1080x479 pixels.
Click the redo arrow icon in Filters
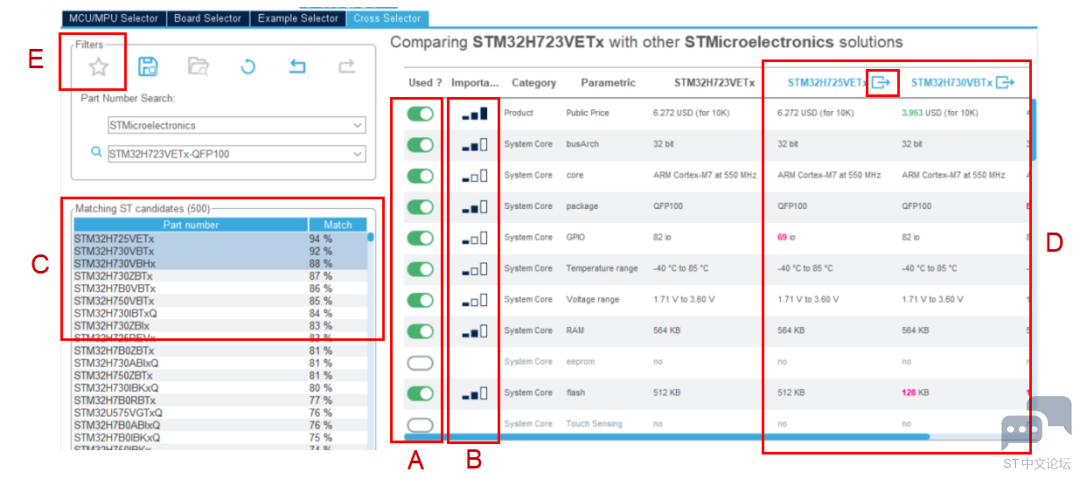[x=346, y=67]
